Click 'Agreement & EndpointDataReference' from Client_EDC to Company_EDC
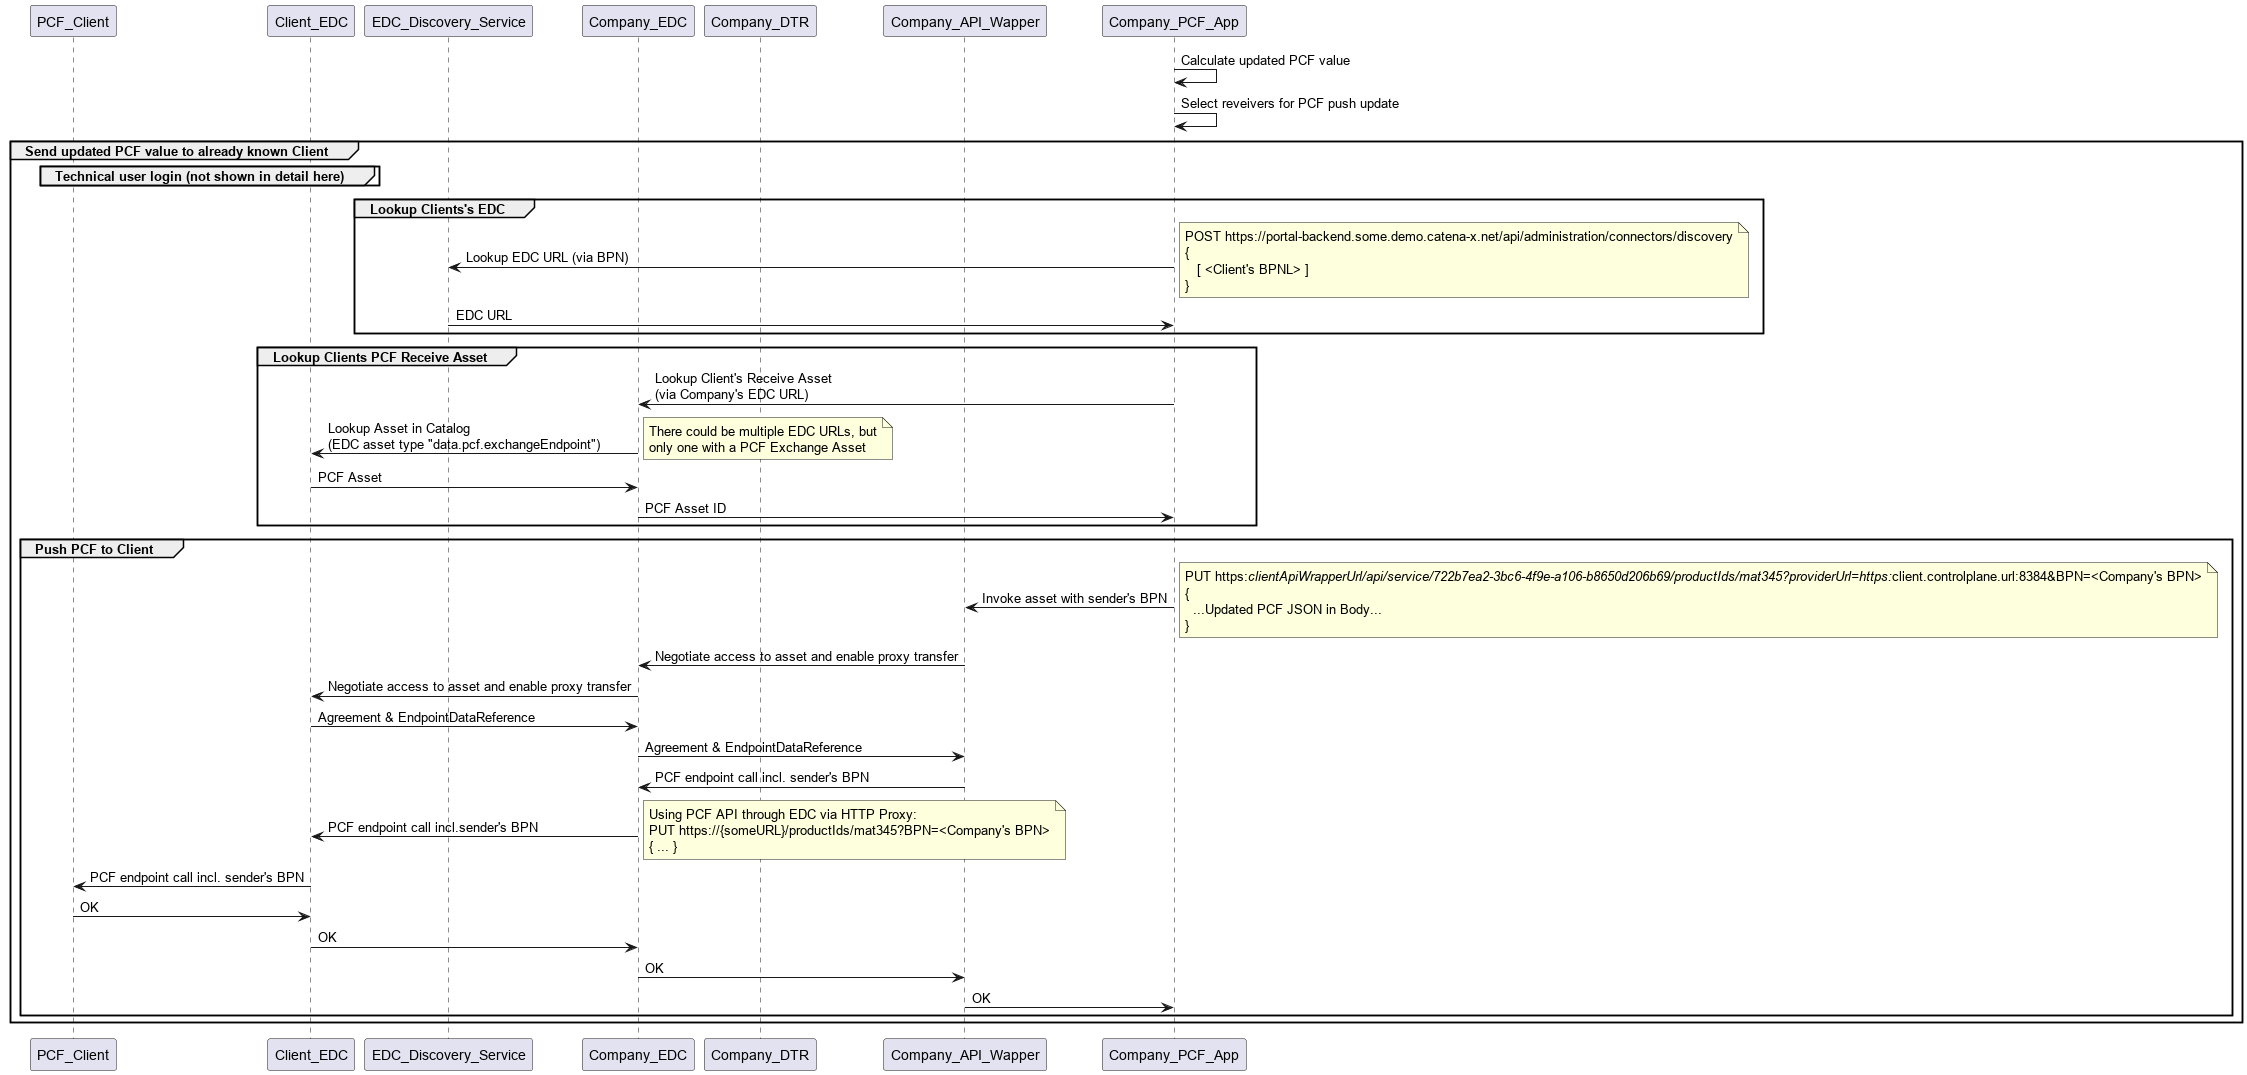The width and height of the screenshot is (2247, 1075). [x=426, y=718]
